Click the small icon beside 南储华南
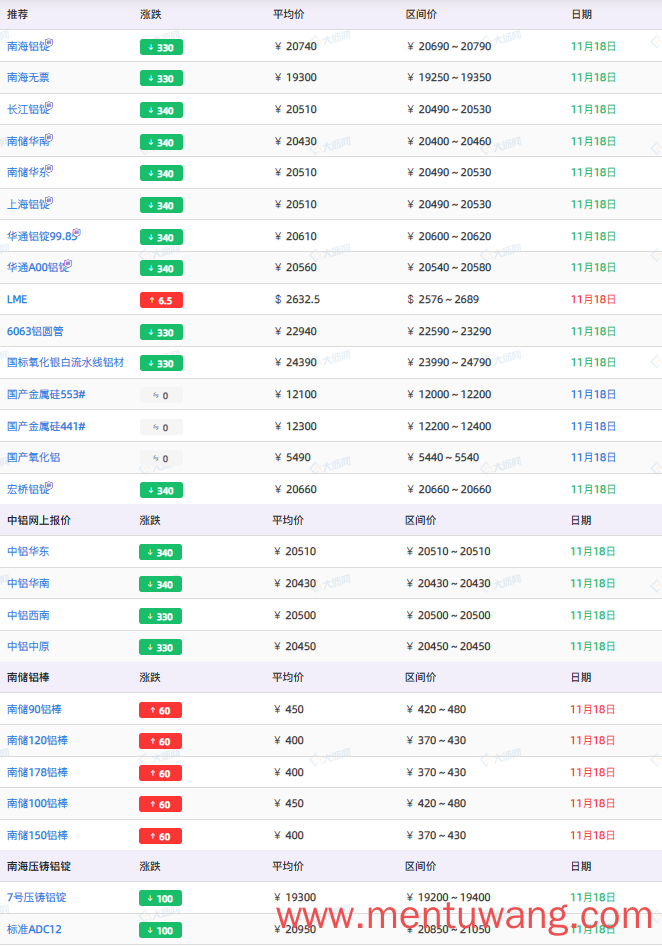The height and width of the screenshot is (946, 662). pos(49,138)
